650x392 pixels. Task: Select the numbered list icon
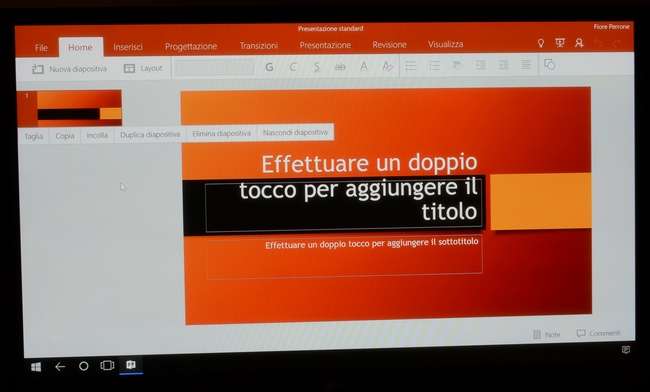pos(434,65)
